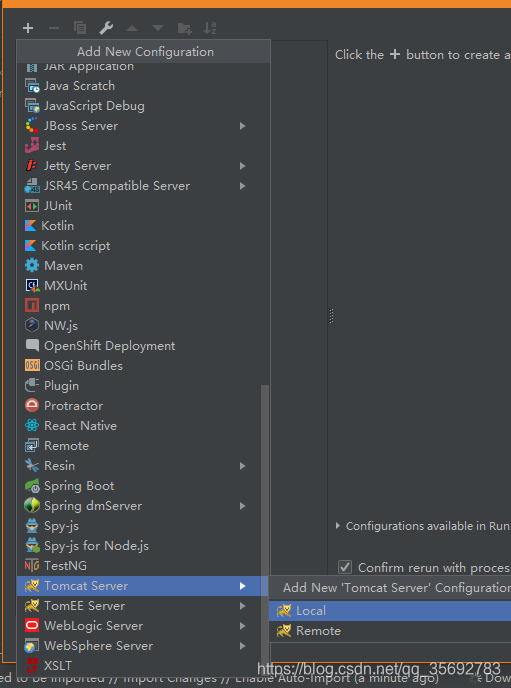Click the XSLT icon
This screenshot has width=511, height=688.
tap(32, 666)
